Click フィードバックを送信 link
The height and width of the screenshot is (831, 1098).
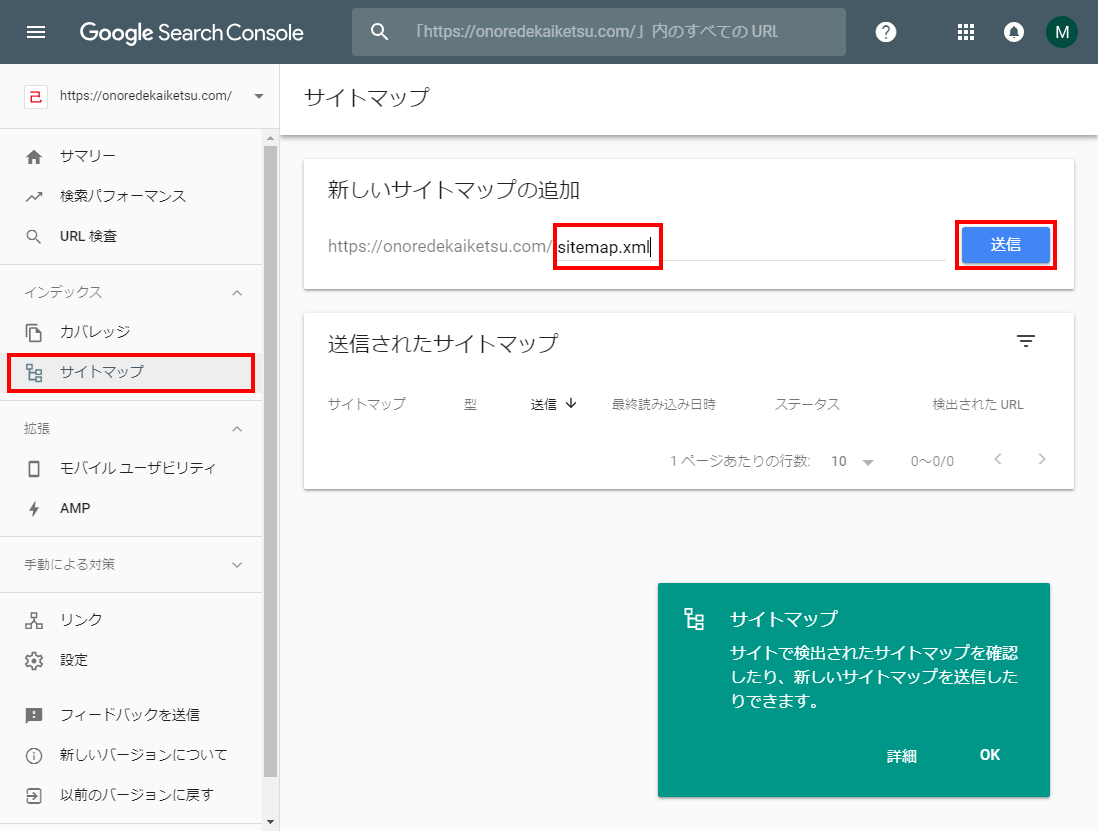tap(130, 715)
